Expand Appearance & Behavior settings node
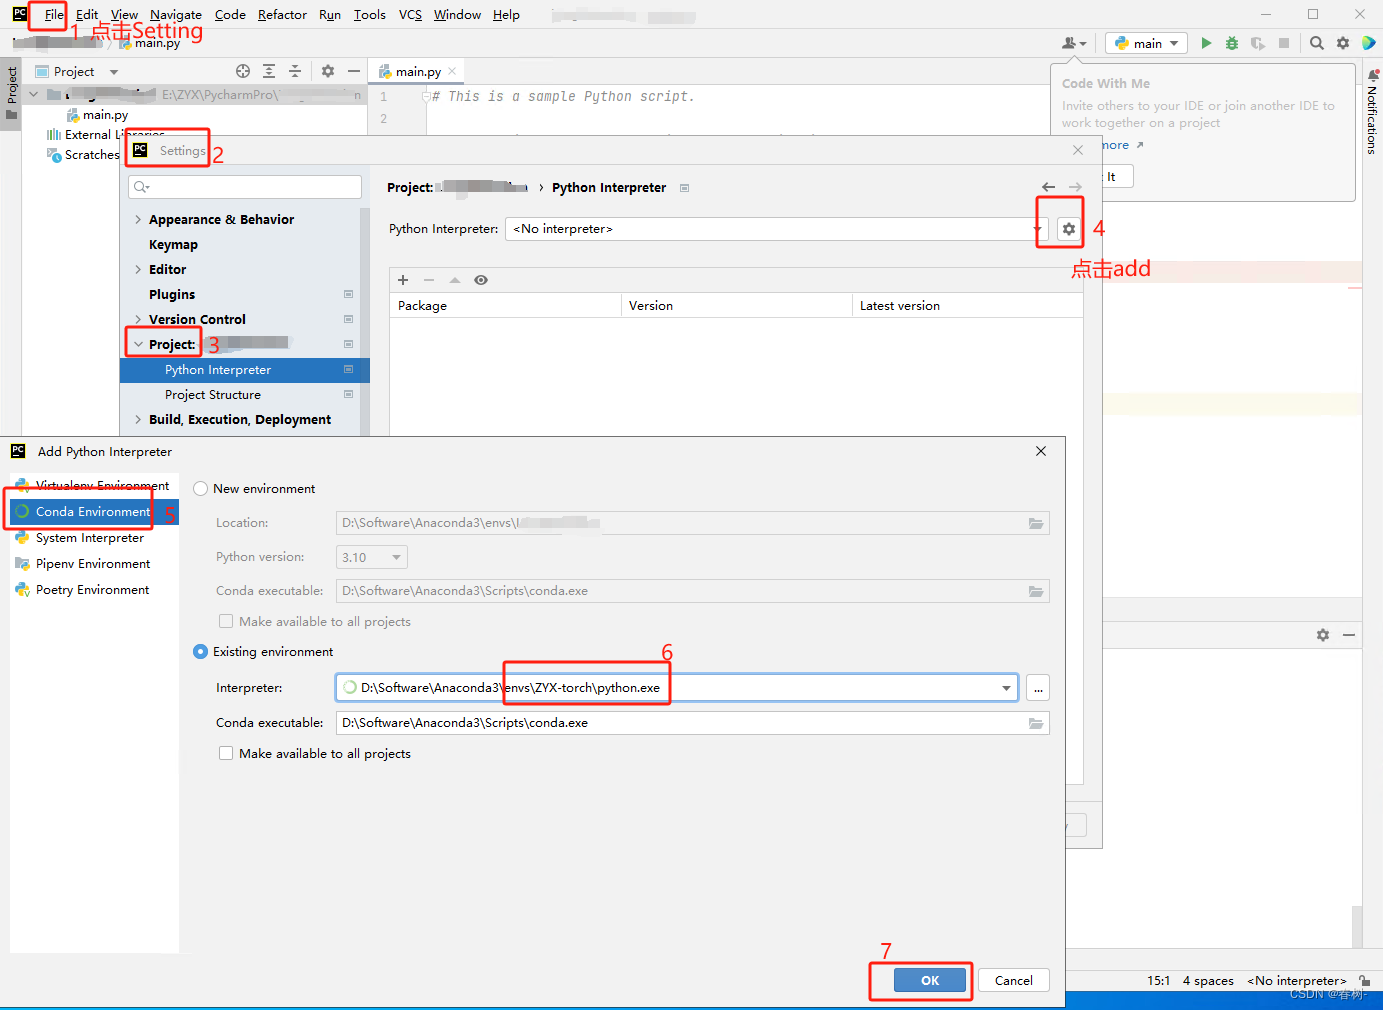1383x1010 pixels. tap(138, 220)
